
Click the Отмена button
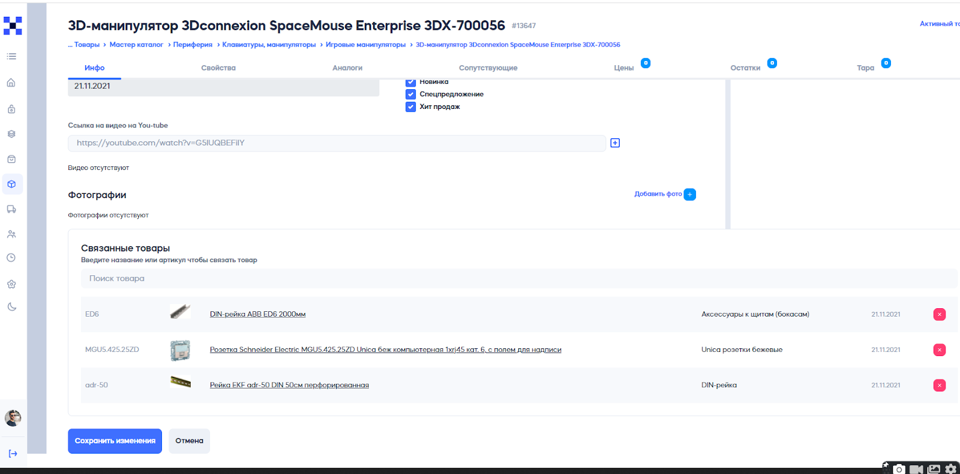coord(189,441)
